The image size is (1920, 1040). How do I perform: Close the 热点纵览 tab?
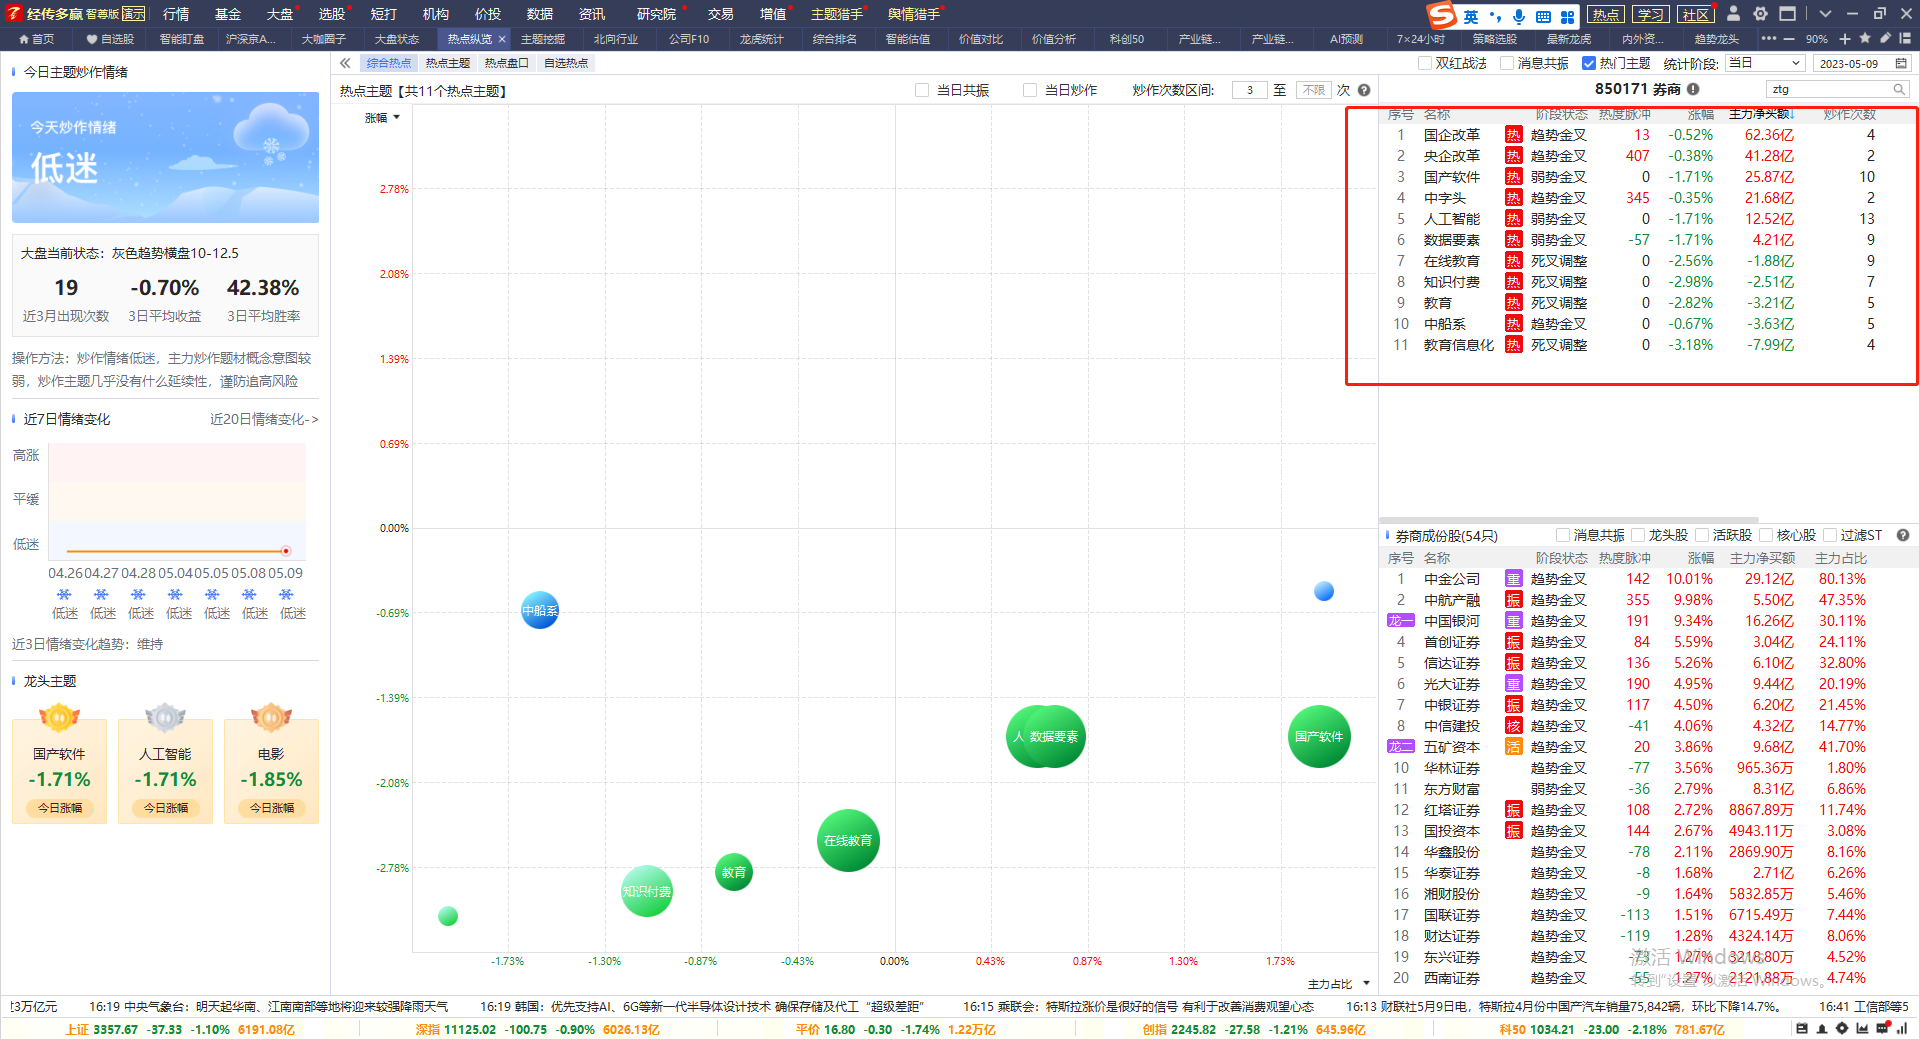tap(502, 39)
